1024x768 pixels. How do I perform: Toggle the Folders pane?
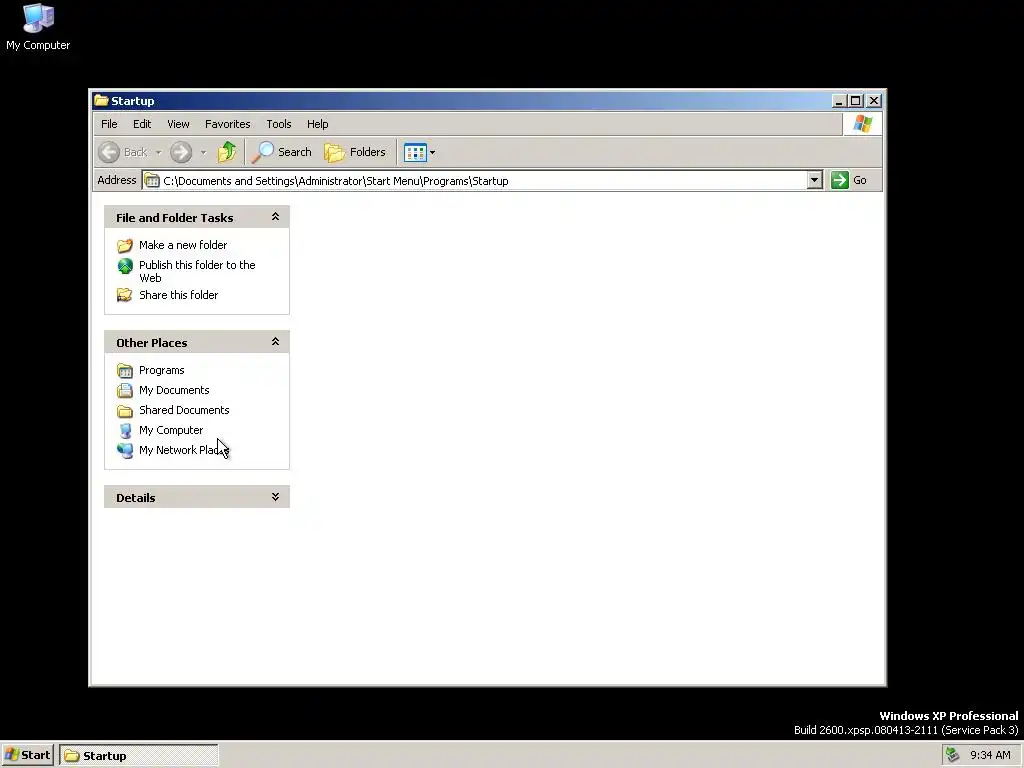point(355,152)
